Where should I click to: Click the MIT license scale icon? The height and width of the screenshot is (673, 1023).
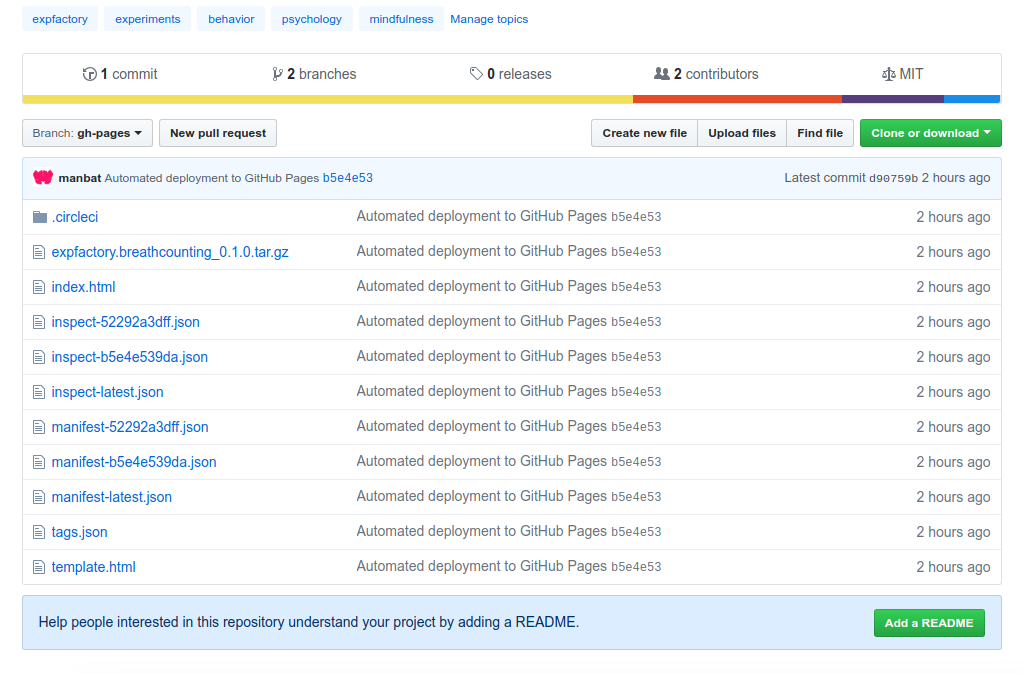[x=888, y=74]
